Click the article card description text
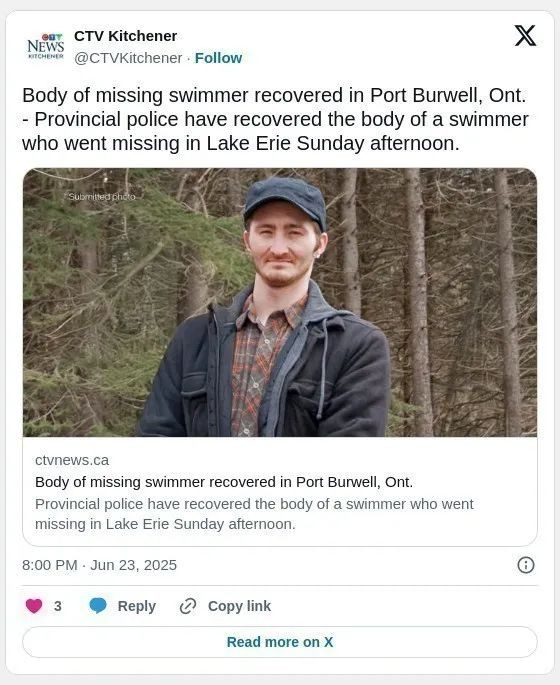 click(254, 514)
